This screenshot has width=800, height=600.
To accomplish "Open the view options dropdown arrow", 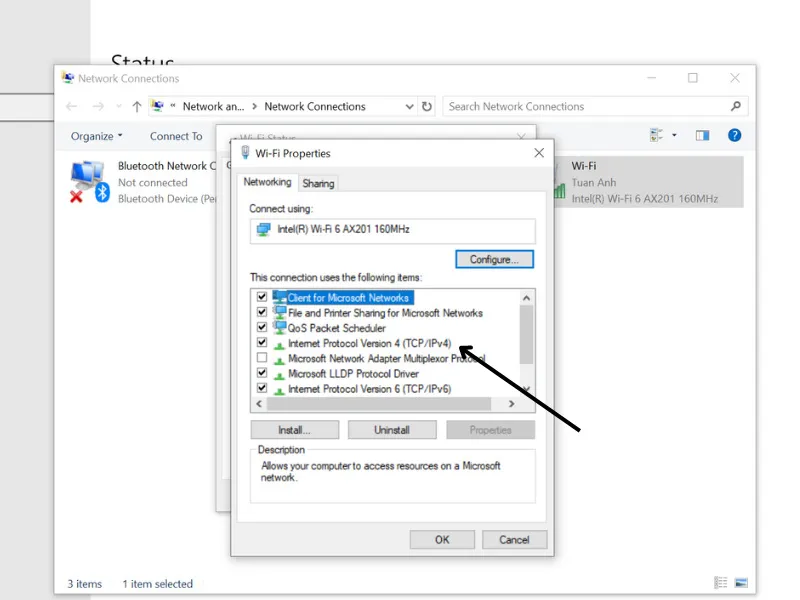I will (x=674, y=135).
